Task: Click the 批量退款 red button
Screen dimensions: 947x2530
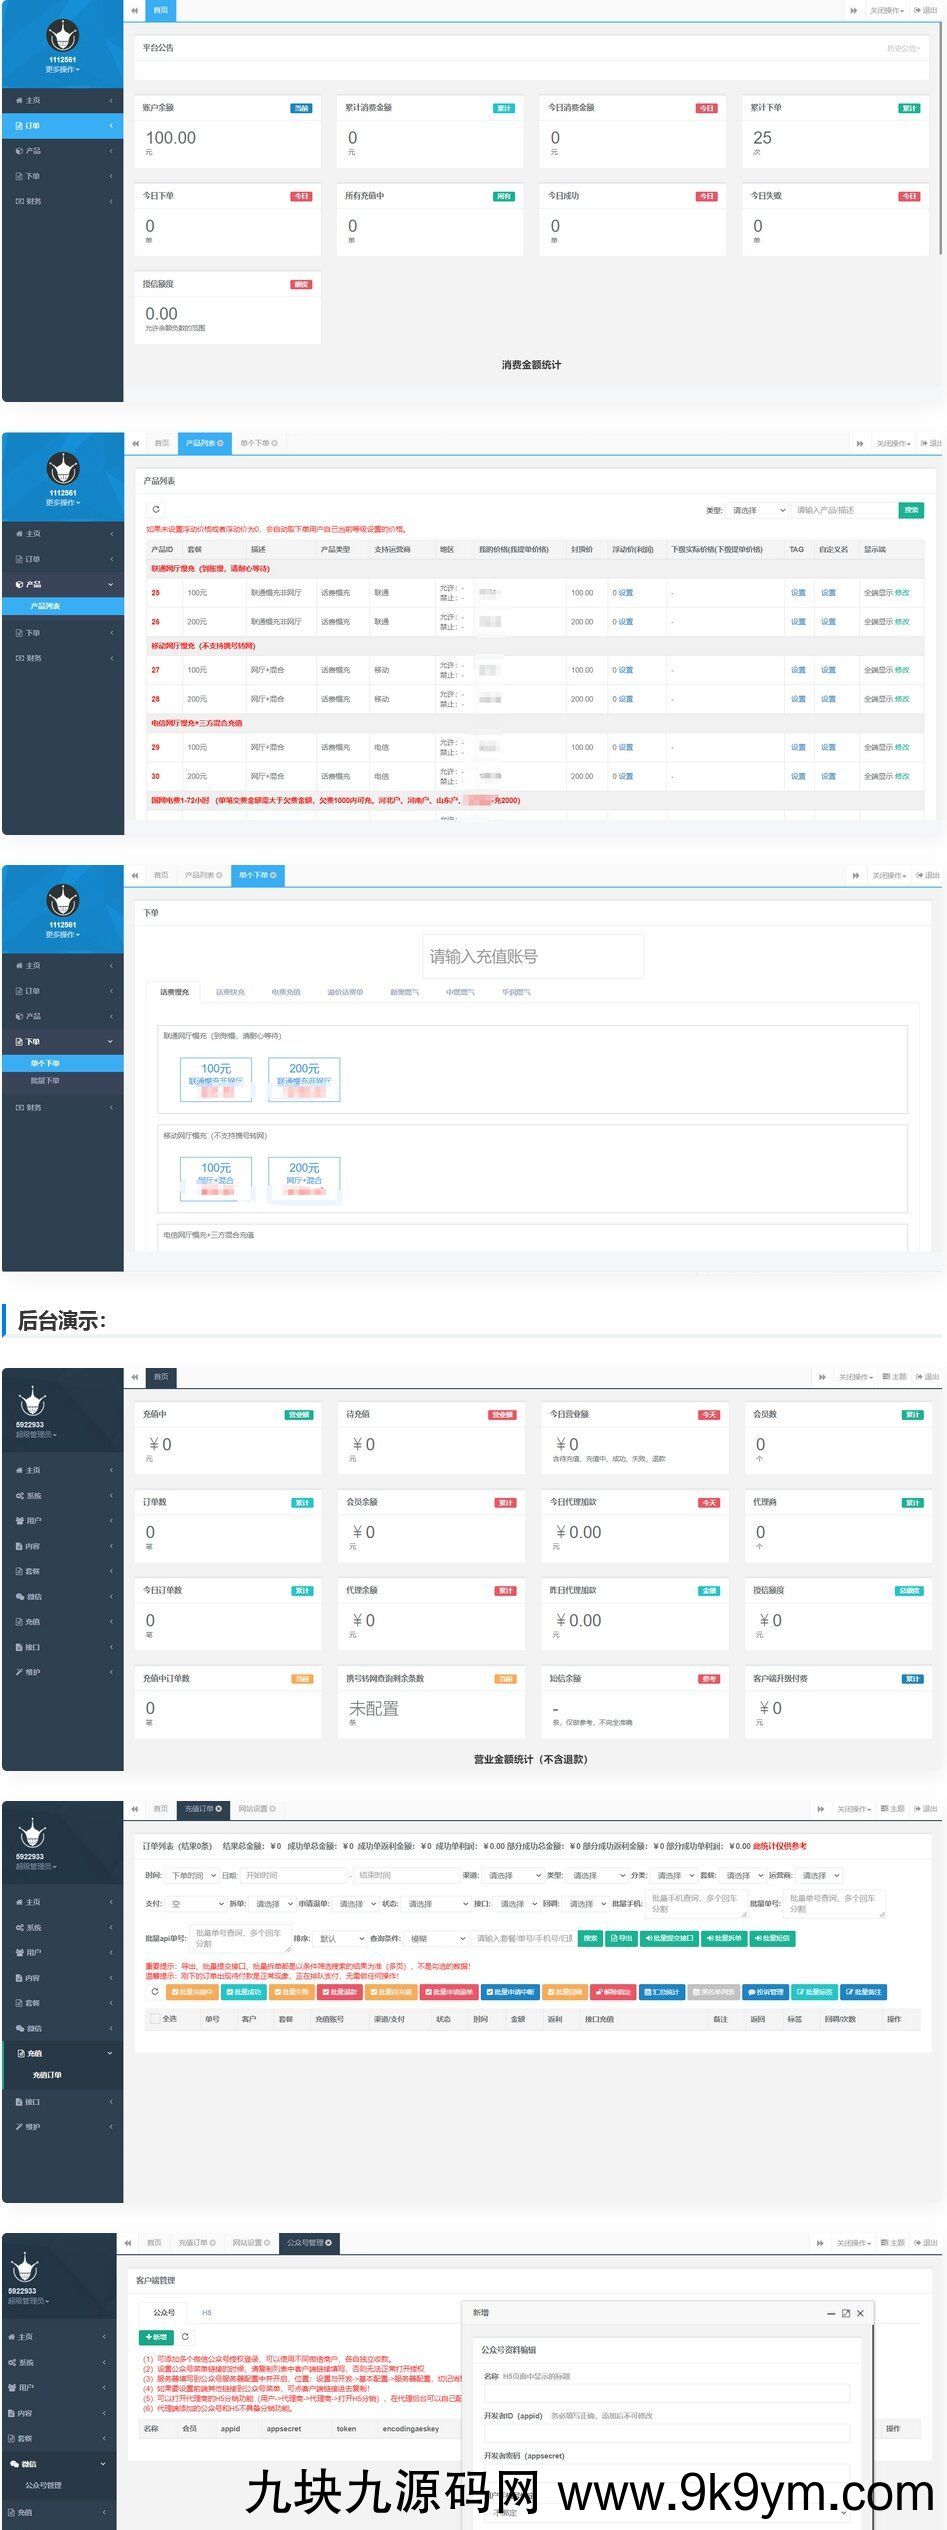Action: point(340,1992)
